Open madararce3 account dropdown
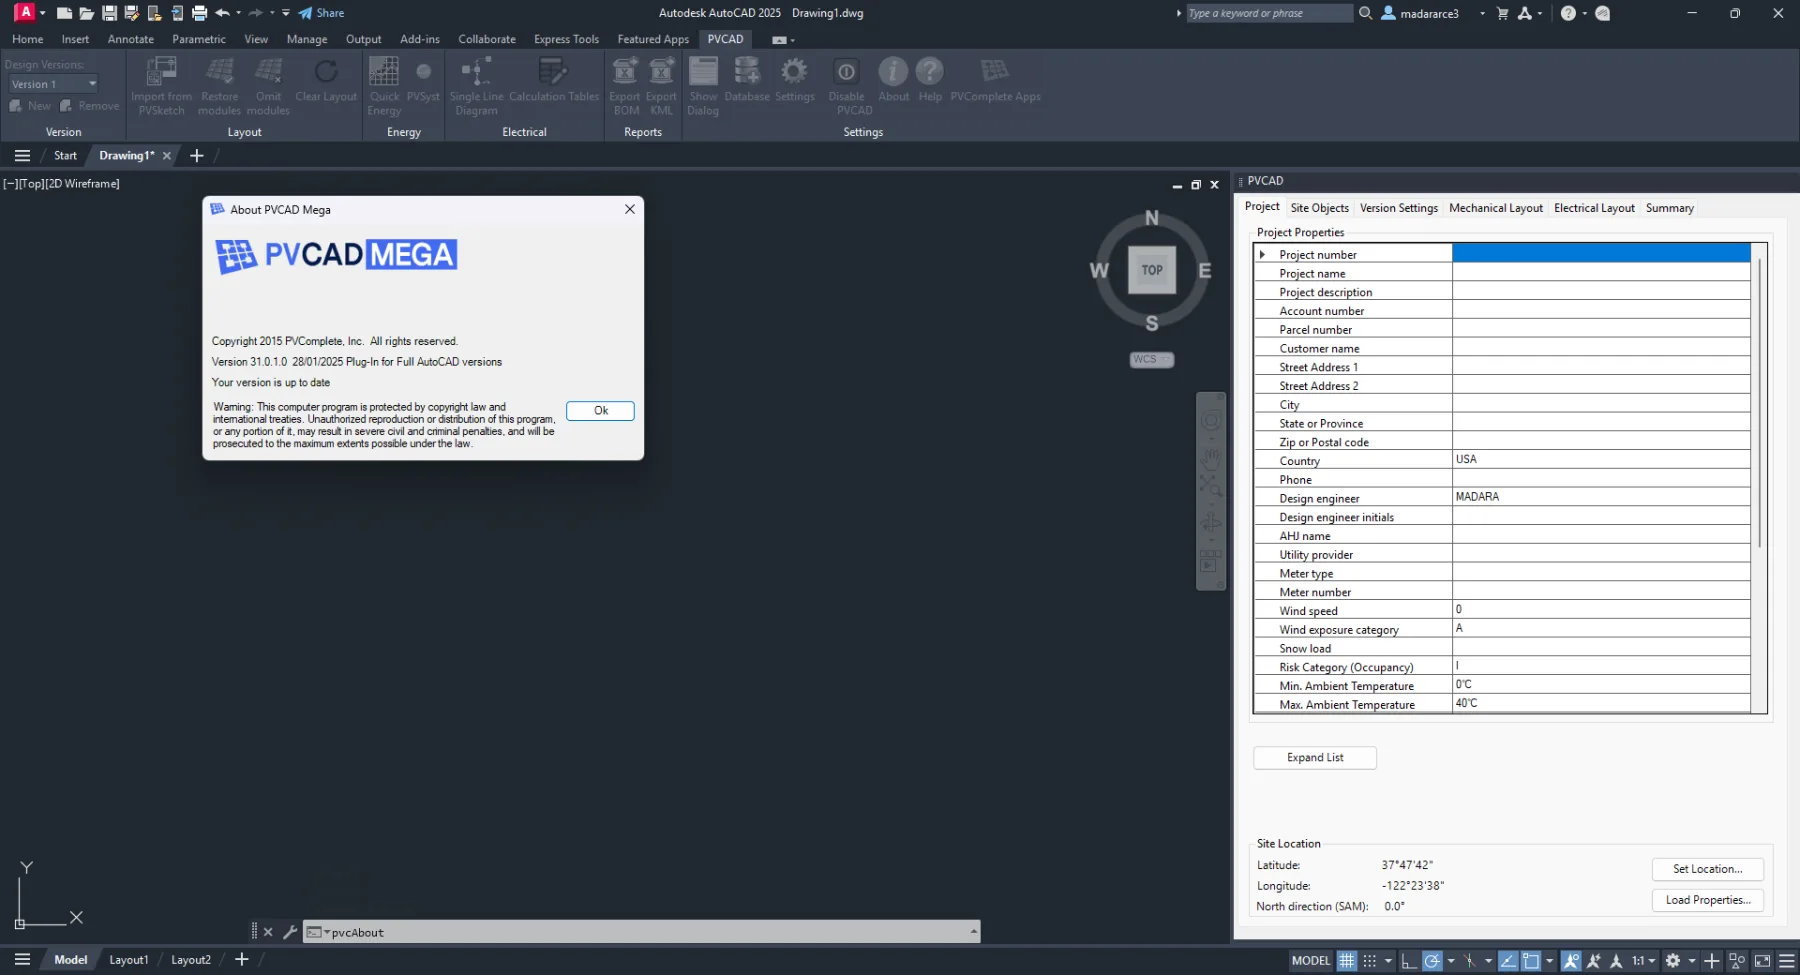The image size is (1800, 975). click(x=1482, y=14)
